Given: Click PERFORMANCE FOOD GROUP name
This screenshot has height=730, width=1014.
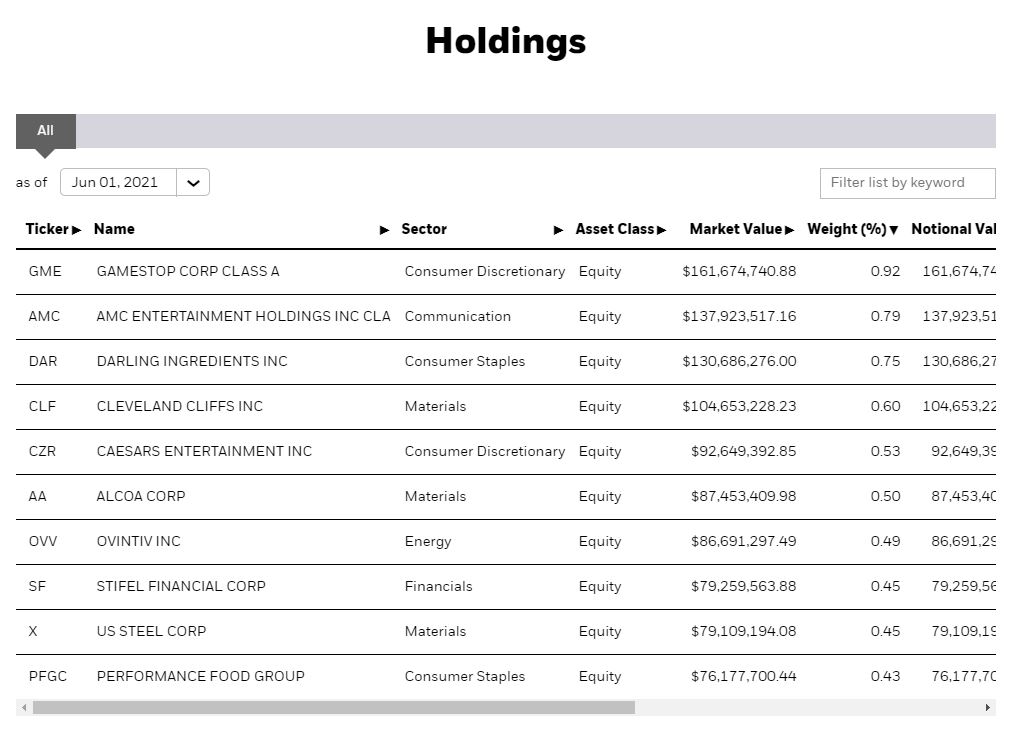Looking at the screenshot, I should pyautogui.click(x=200, y=676).
